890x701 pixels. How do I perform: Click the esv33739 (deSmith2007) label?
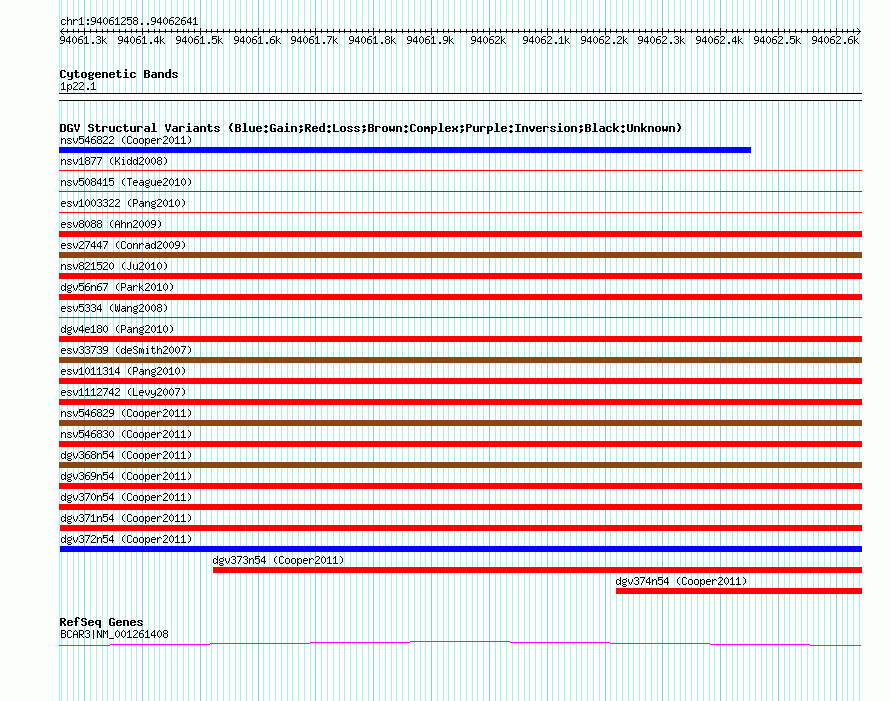[126, 350]
